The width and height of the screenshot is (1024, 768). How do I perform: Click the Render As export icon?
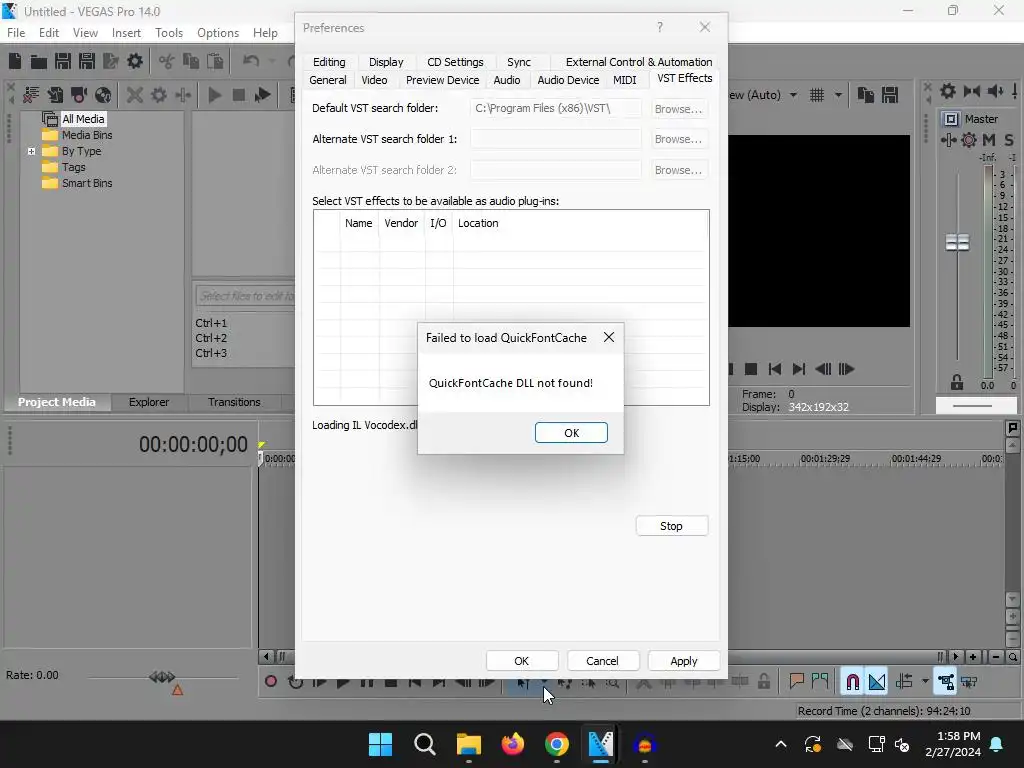(x=111, y=61)
